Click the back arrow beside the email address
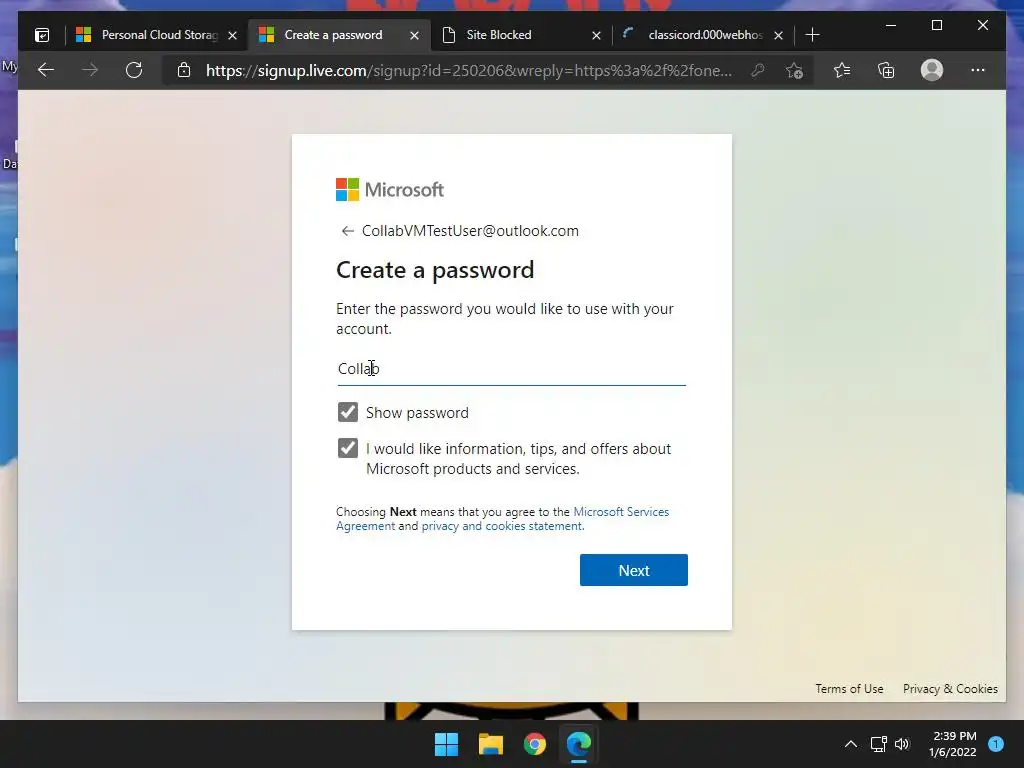The image size is (1024, 768). (347, 231)
